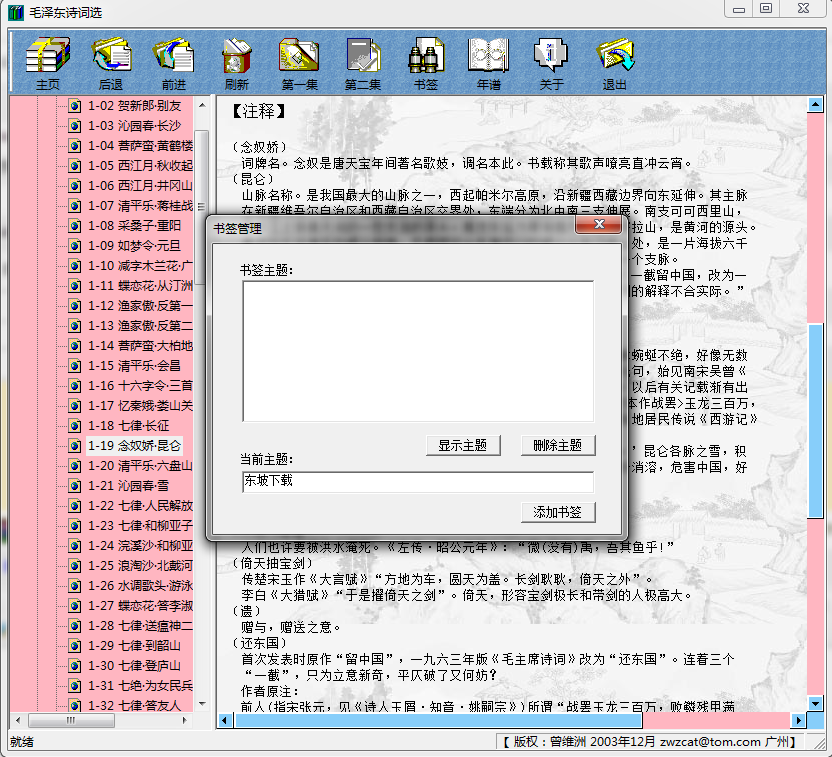Open the 主页 home toolbar icon

pyautogui.click(x=48, y=63)
